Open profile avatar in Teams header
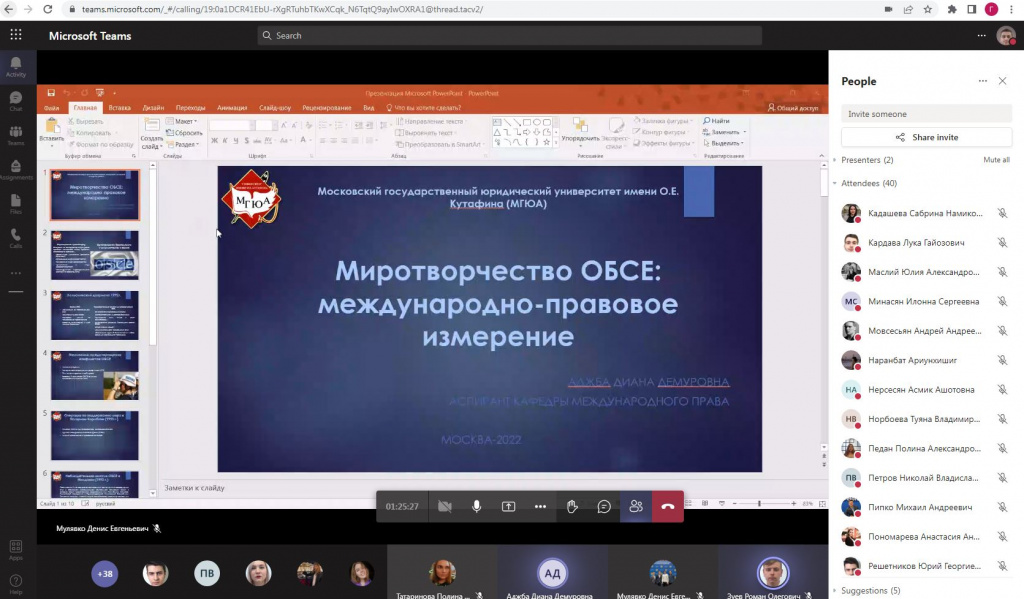 (1006, 36)
